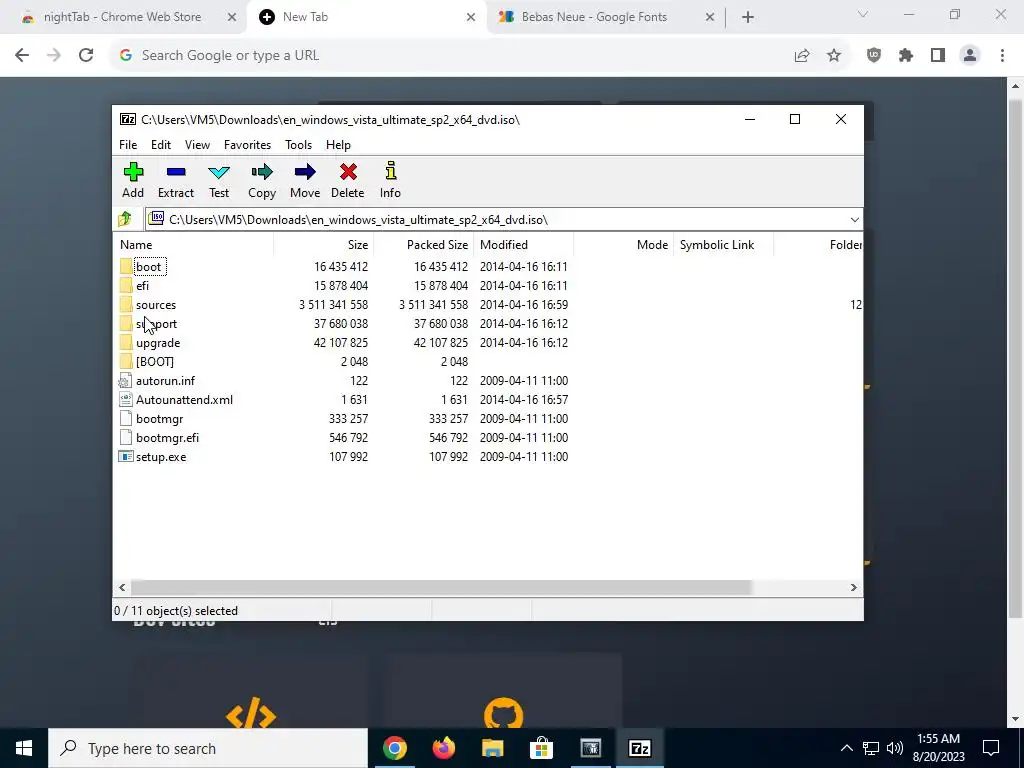Select the boot folder icon
The image size is (1024, 768).
[x=126, y=266]
